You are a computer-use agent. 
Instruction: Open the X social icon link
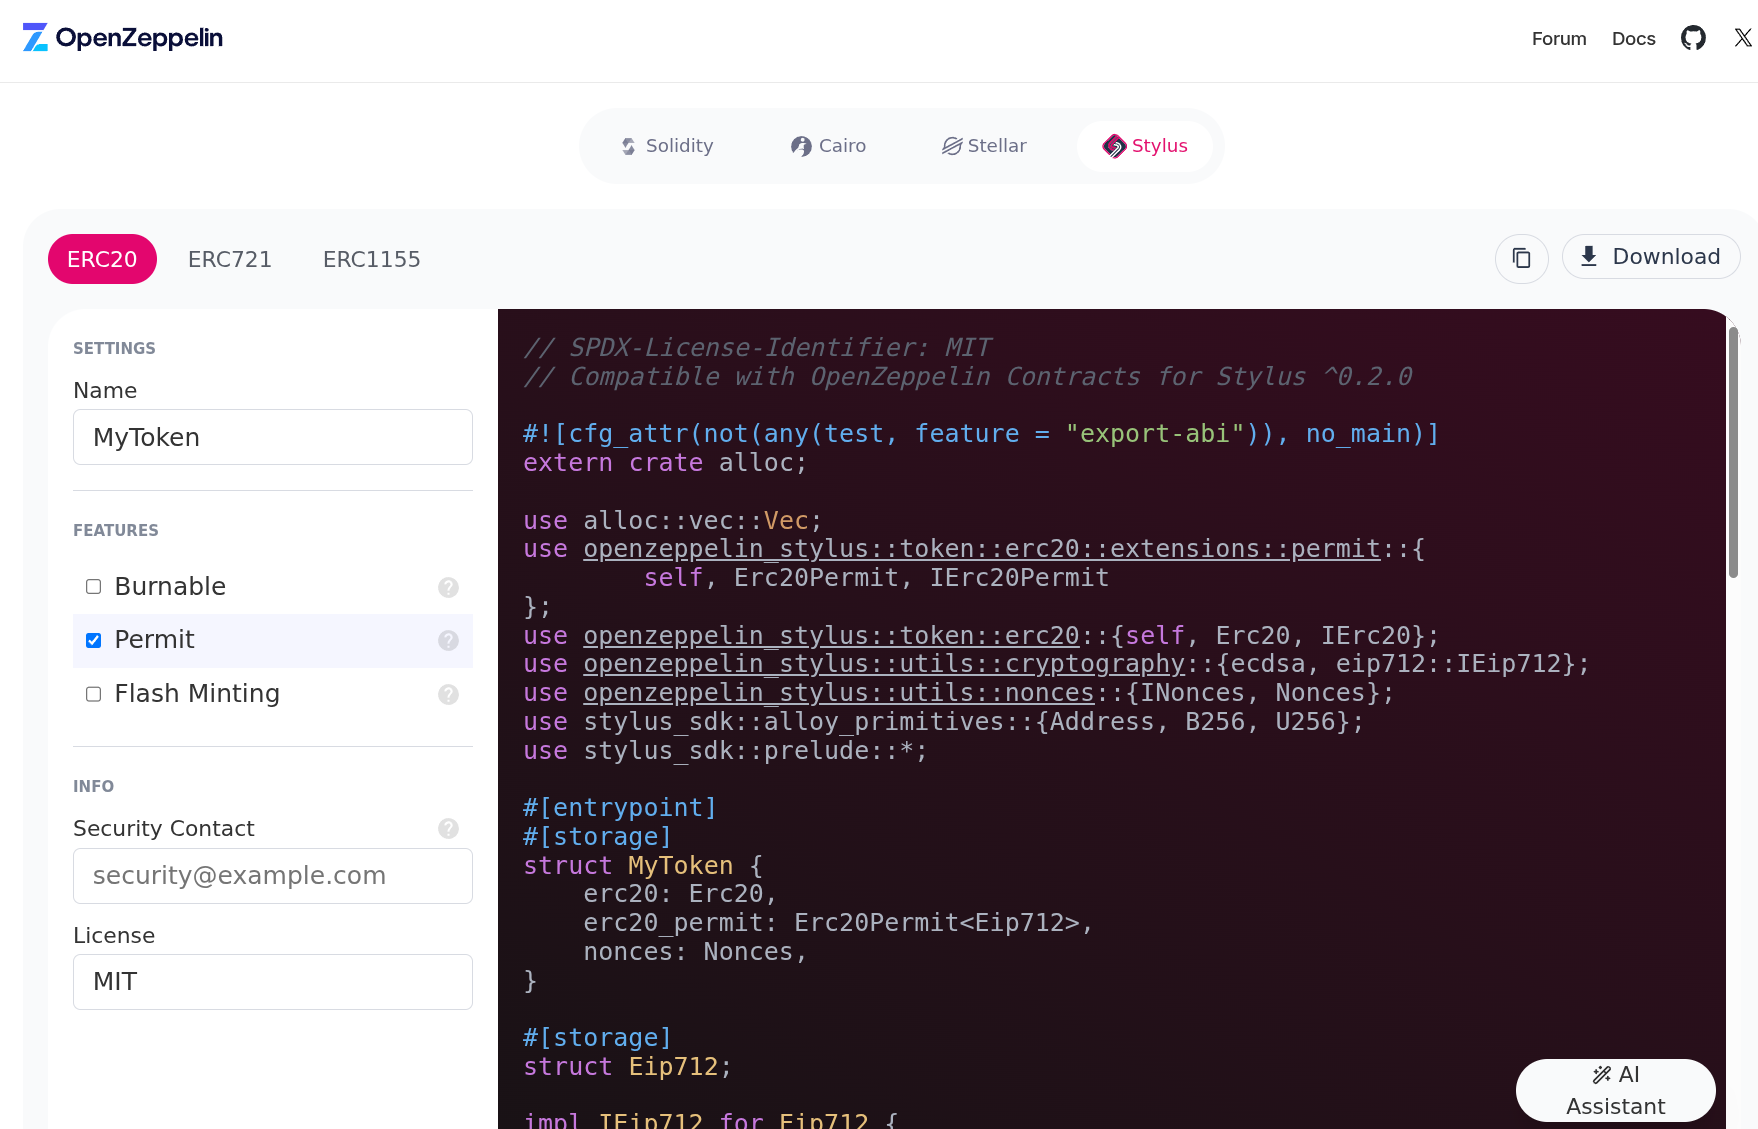pos(1743,38)
